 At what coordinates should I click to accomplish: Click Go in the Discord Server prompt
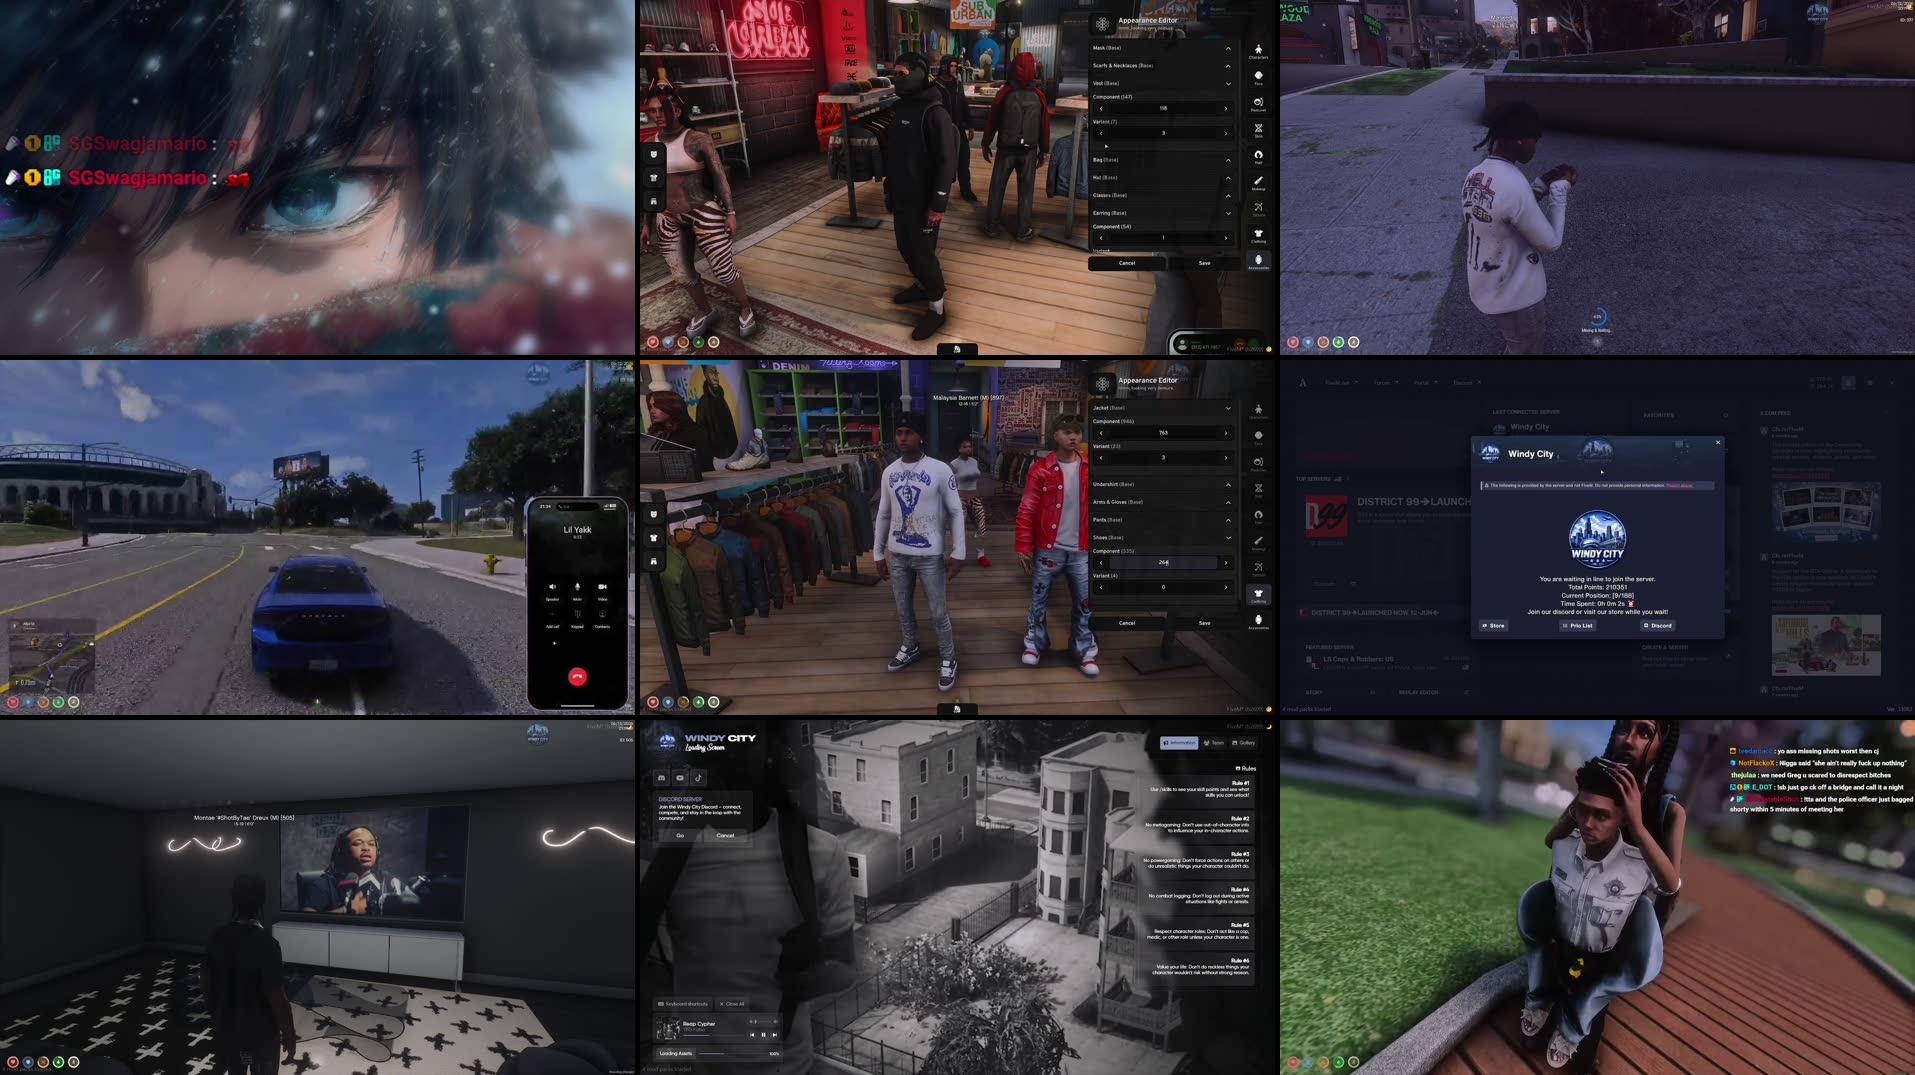680,835
